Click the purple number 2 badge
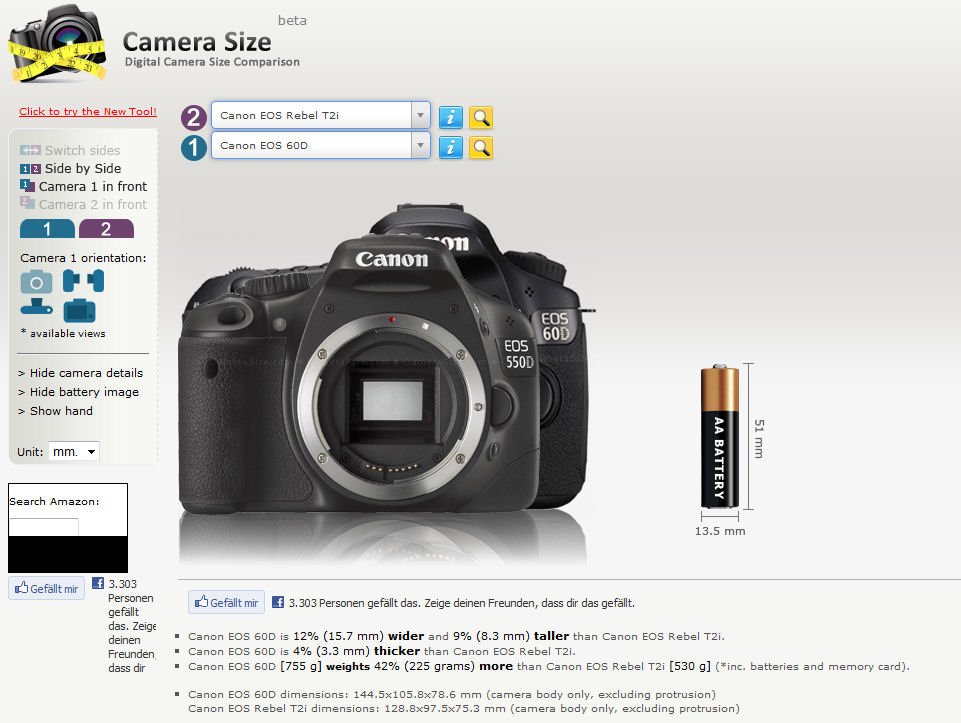The image size is (961, 723). coord(194,116)
